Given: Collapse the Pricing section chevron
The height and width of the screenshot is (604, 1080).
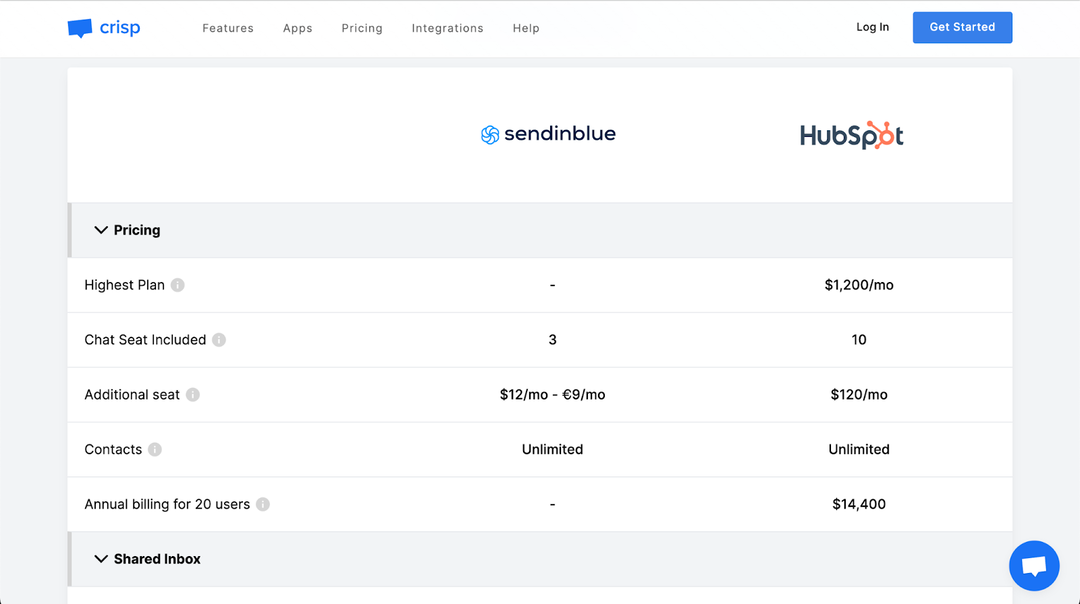Looking at the screenshot, I should pos(101,230).
